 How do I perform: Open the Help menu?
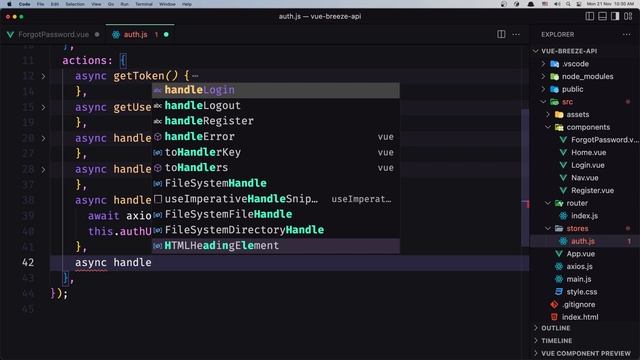187,4
